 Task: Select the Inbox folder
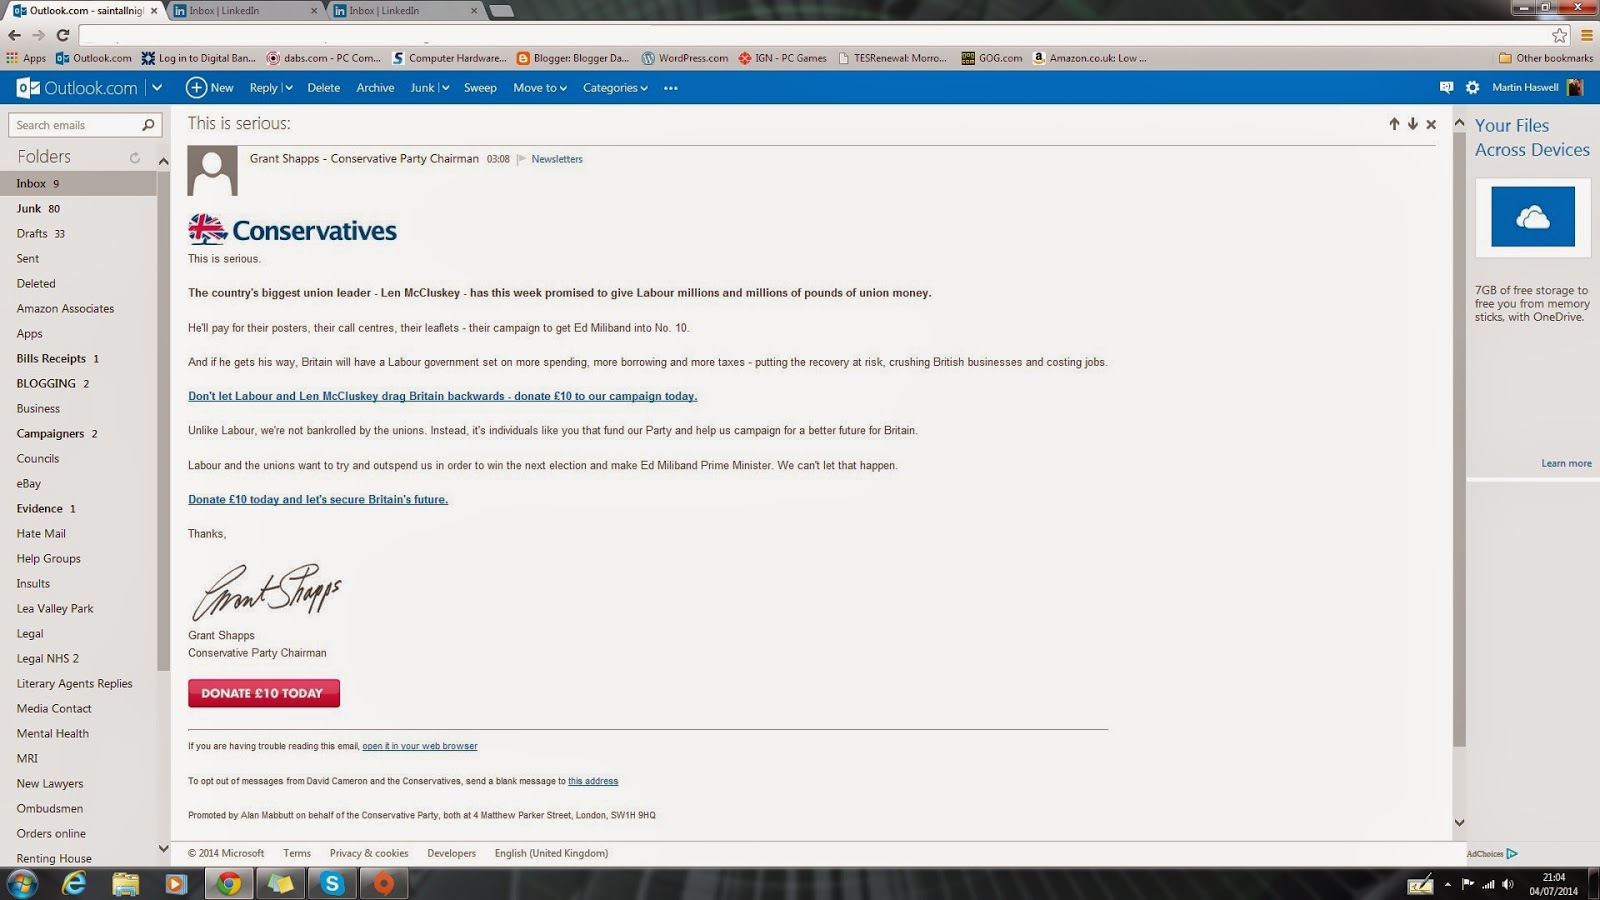pyautogui.click(x=78, y=183)
